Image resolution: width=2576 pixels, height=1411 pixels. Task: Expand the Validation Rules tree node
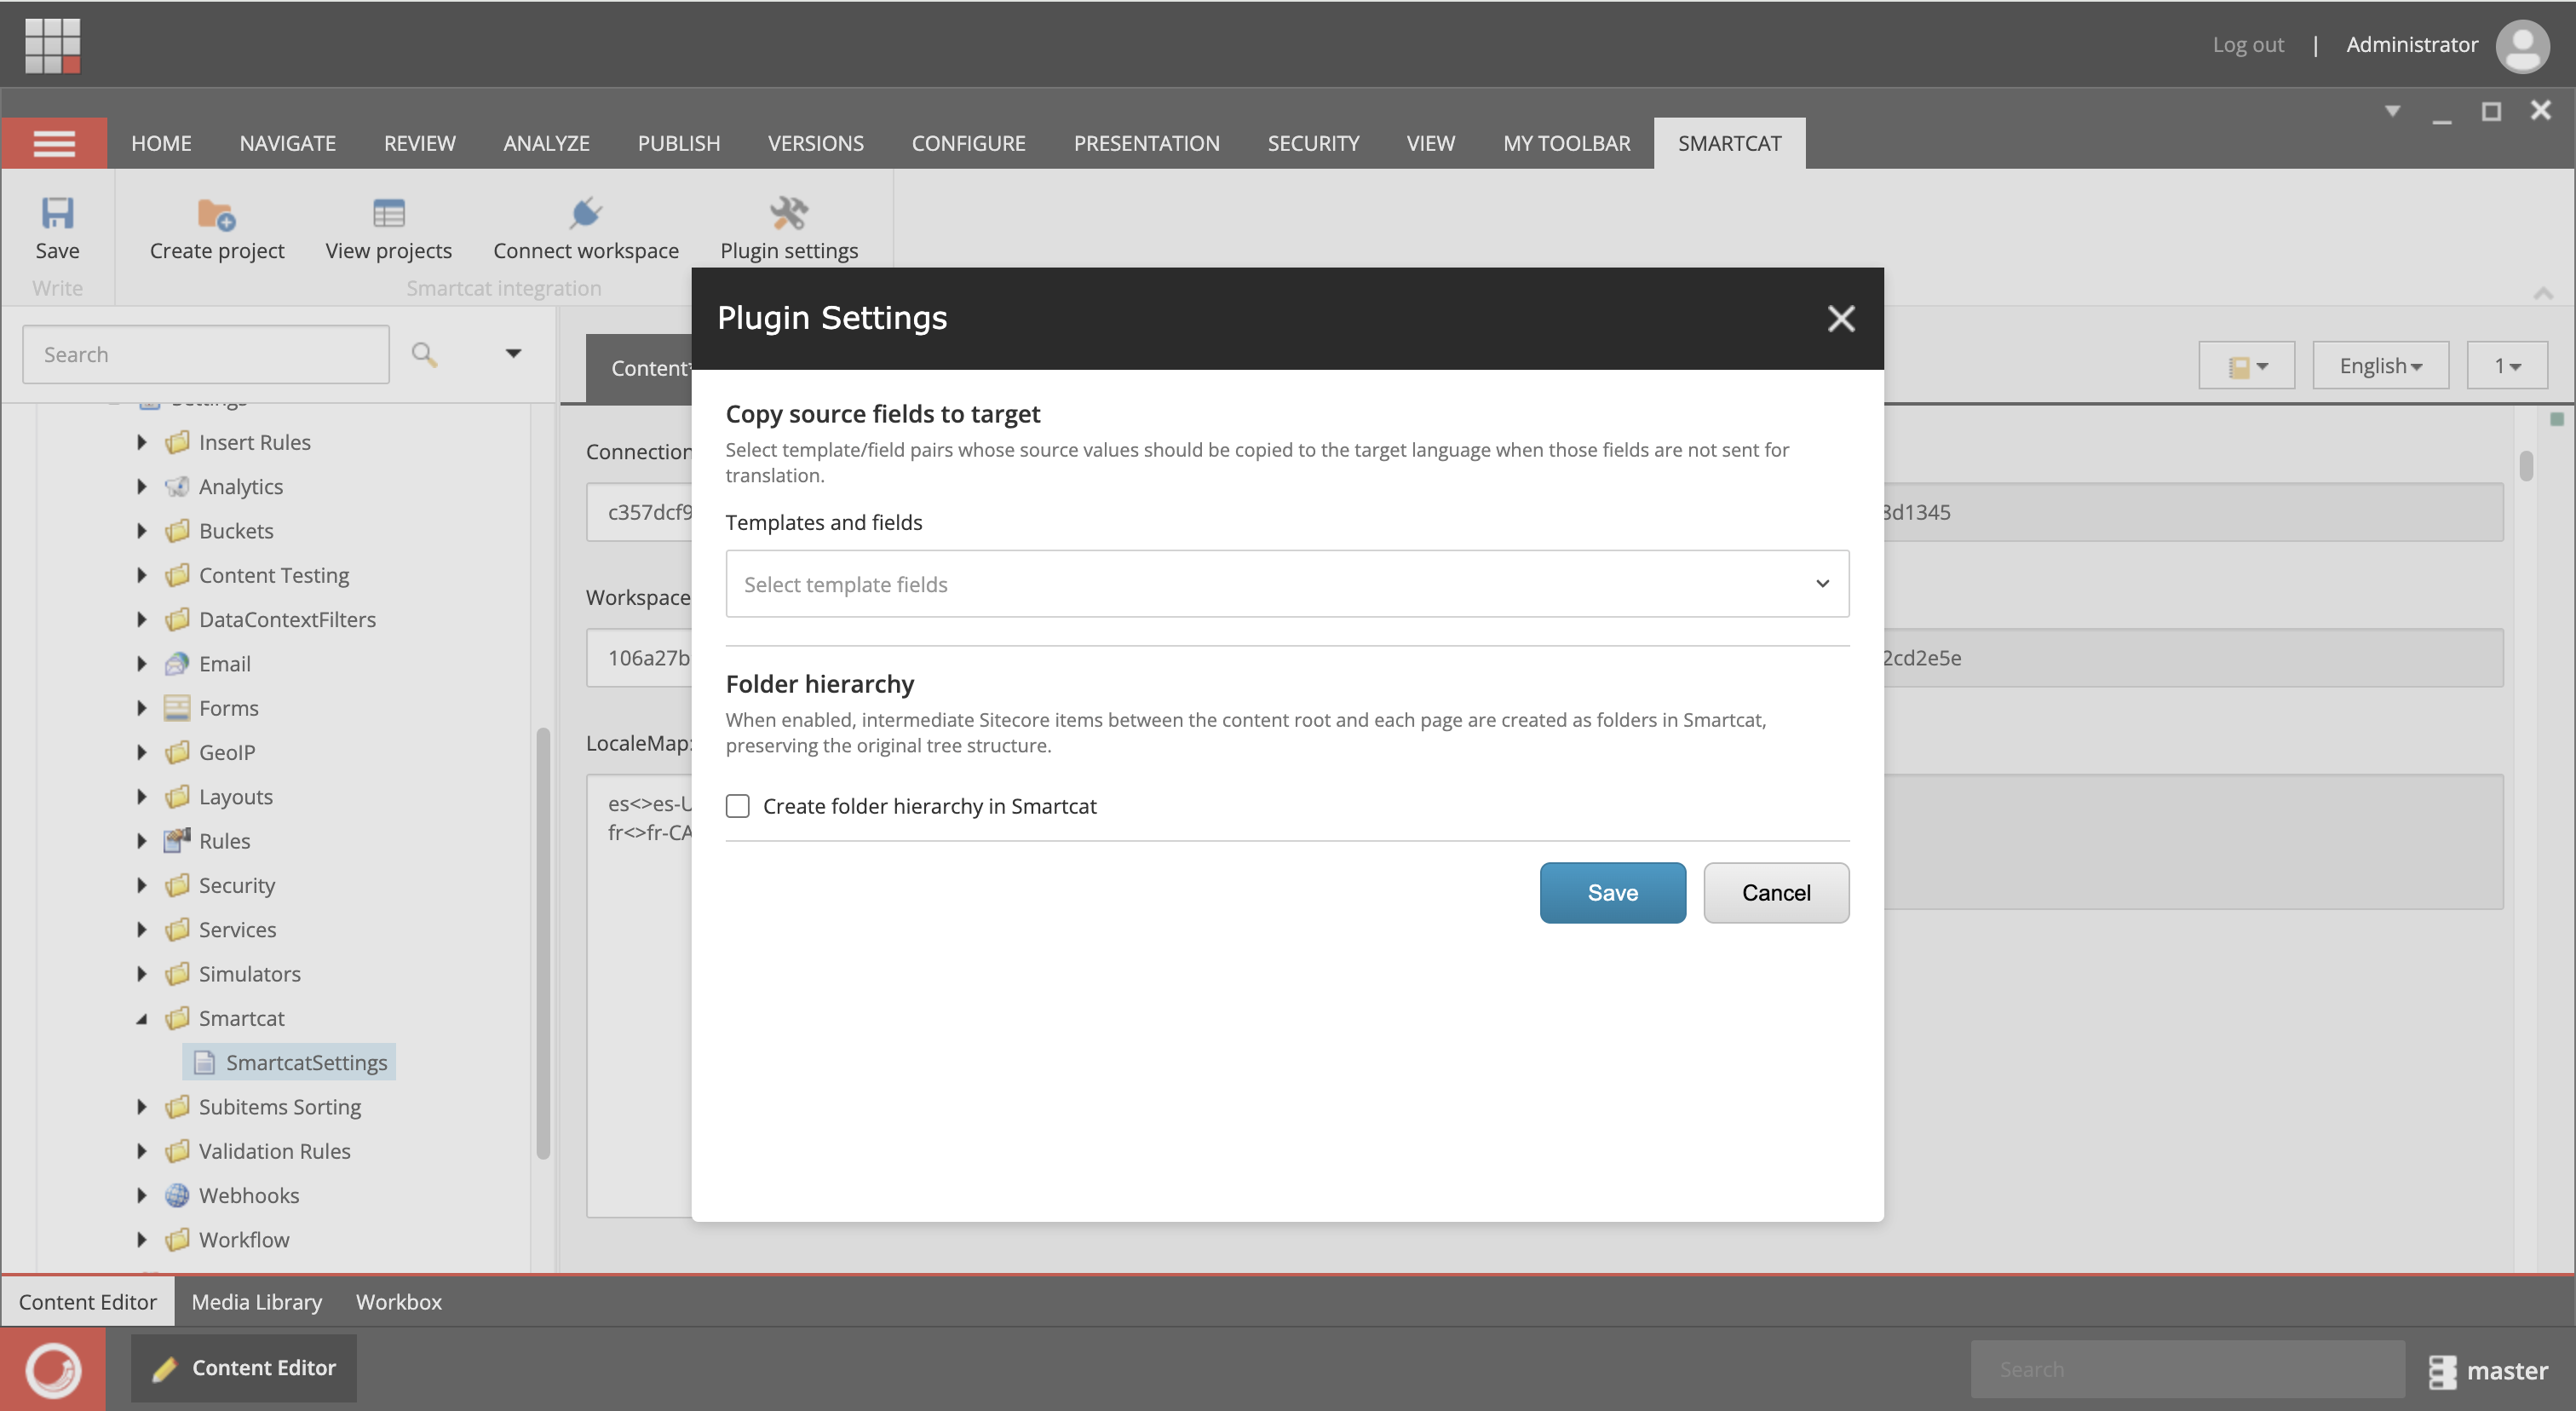coord(141,1151)
